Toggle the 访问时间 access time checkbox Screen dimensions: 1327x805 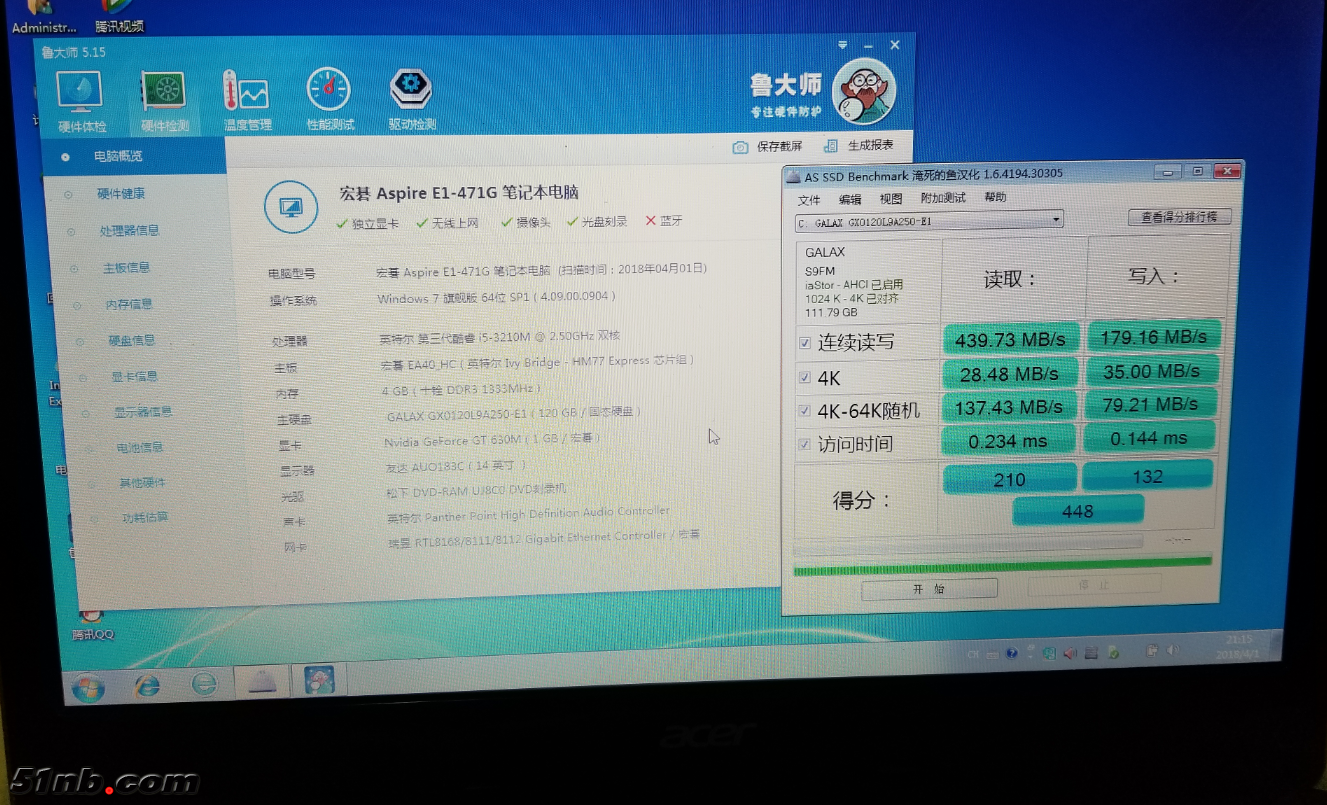tap(805, 444)
